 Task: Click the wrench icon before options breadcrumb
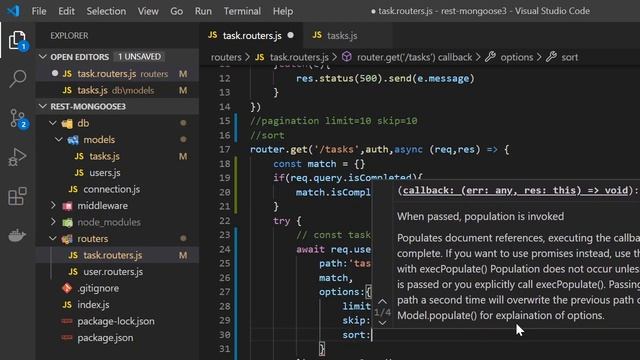pos(490,57)
